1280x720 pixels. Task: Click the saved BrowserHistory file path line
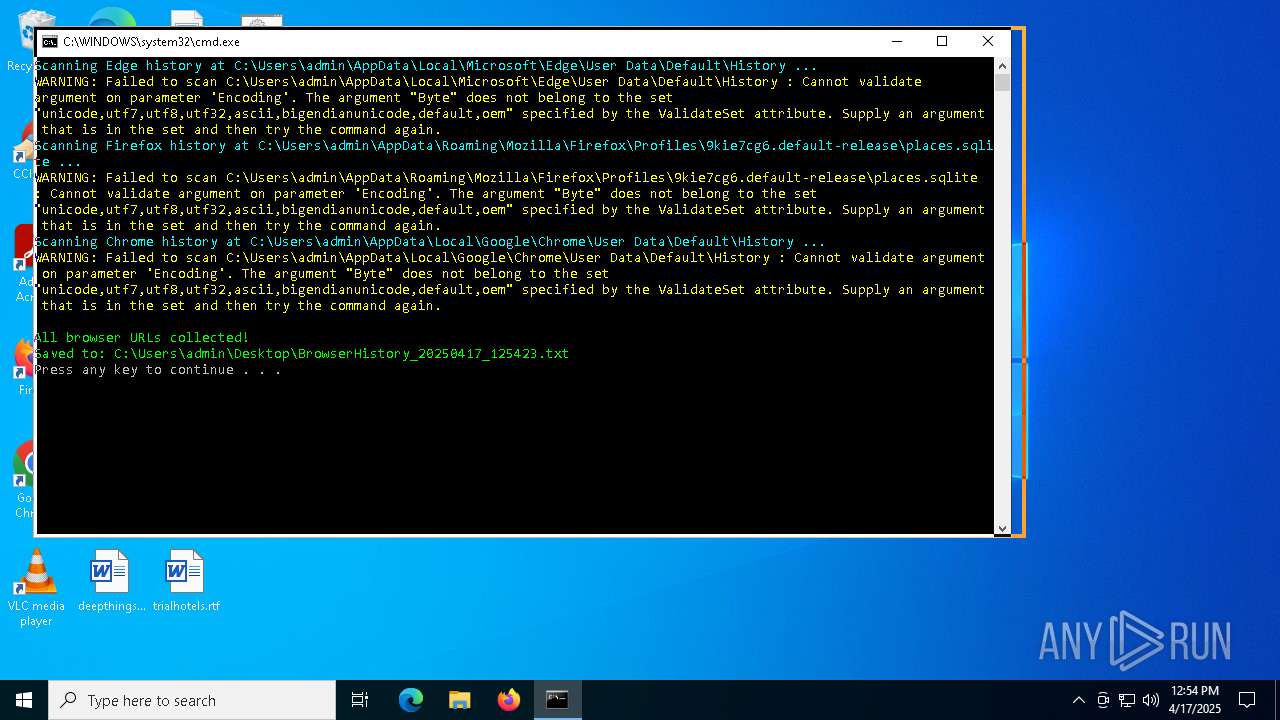tap(301, 354)
